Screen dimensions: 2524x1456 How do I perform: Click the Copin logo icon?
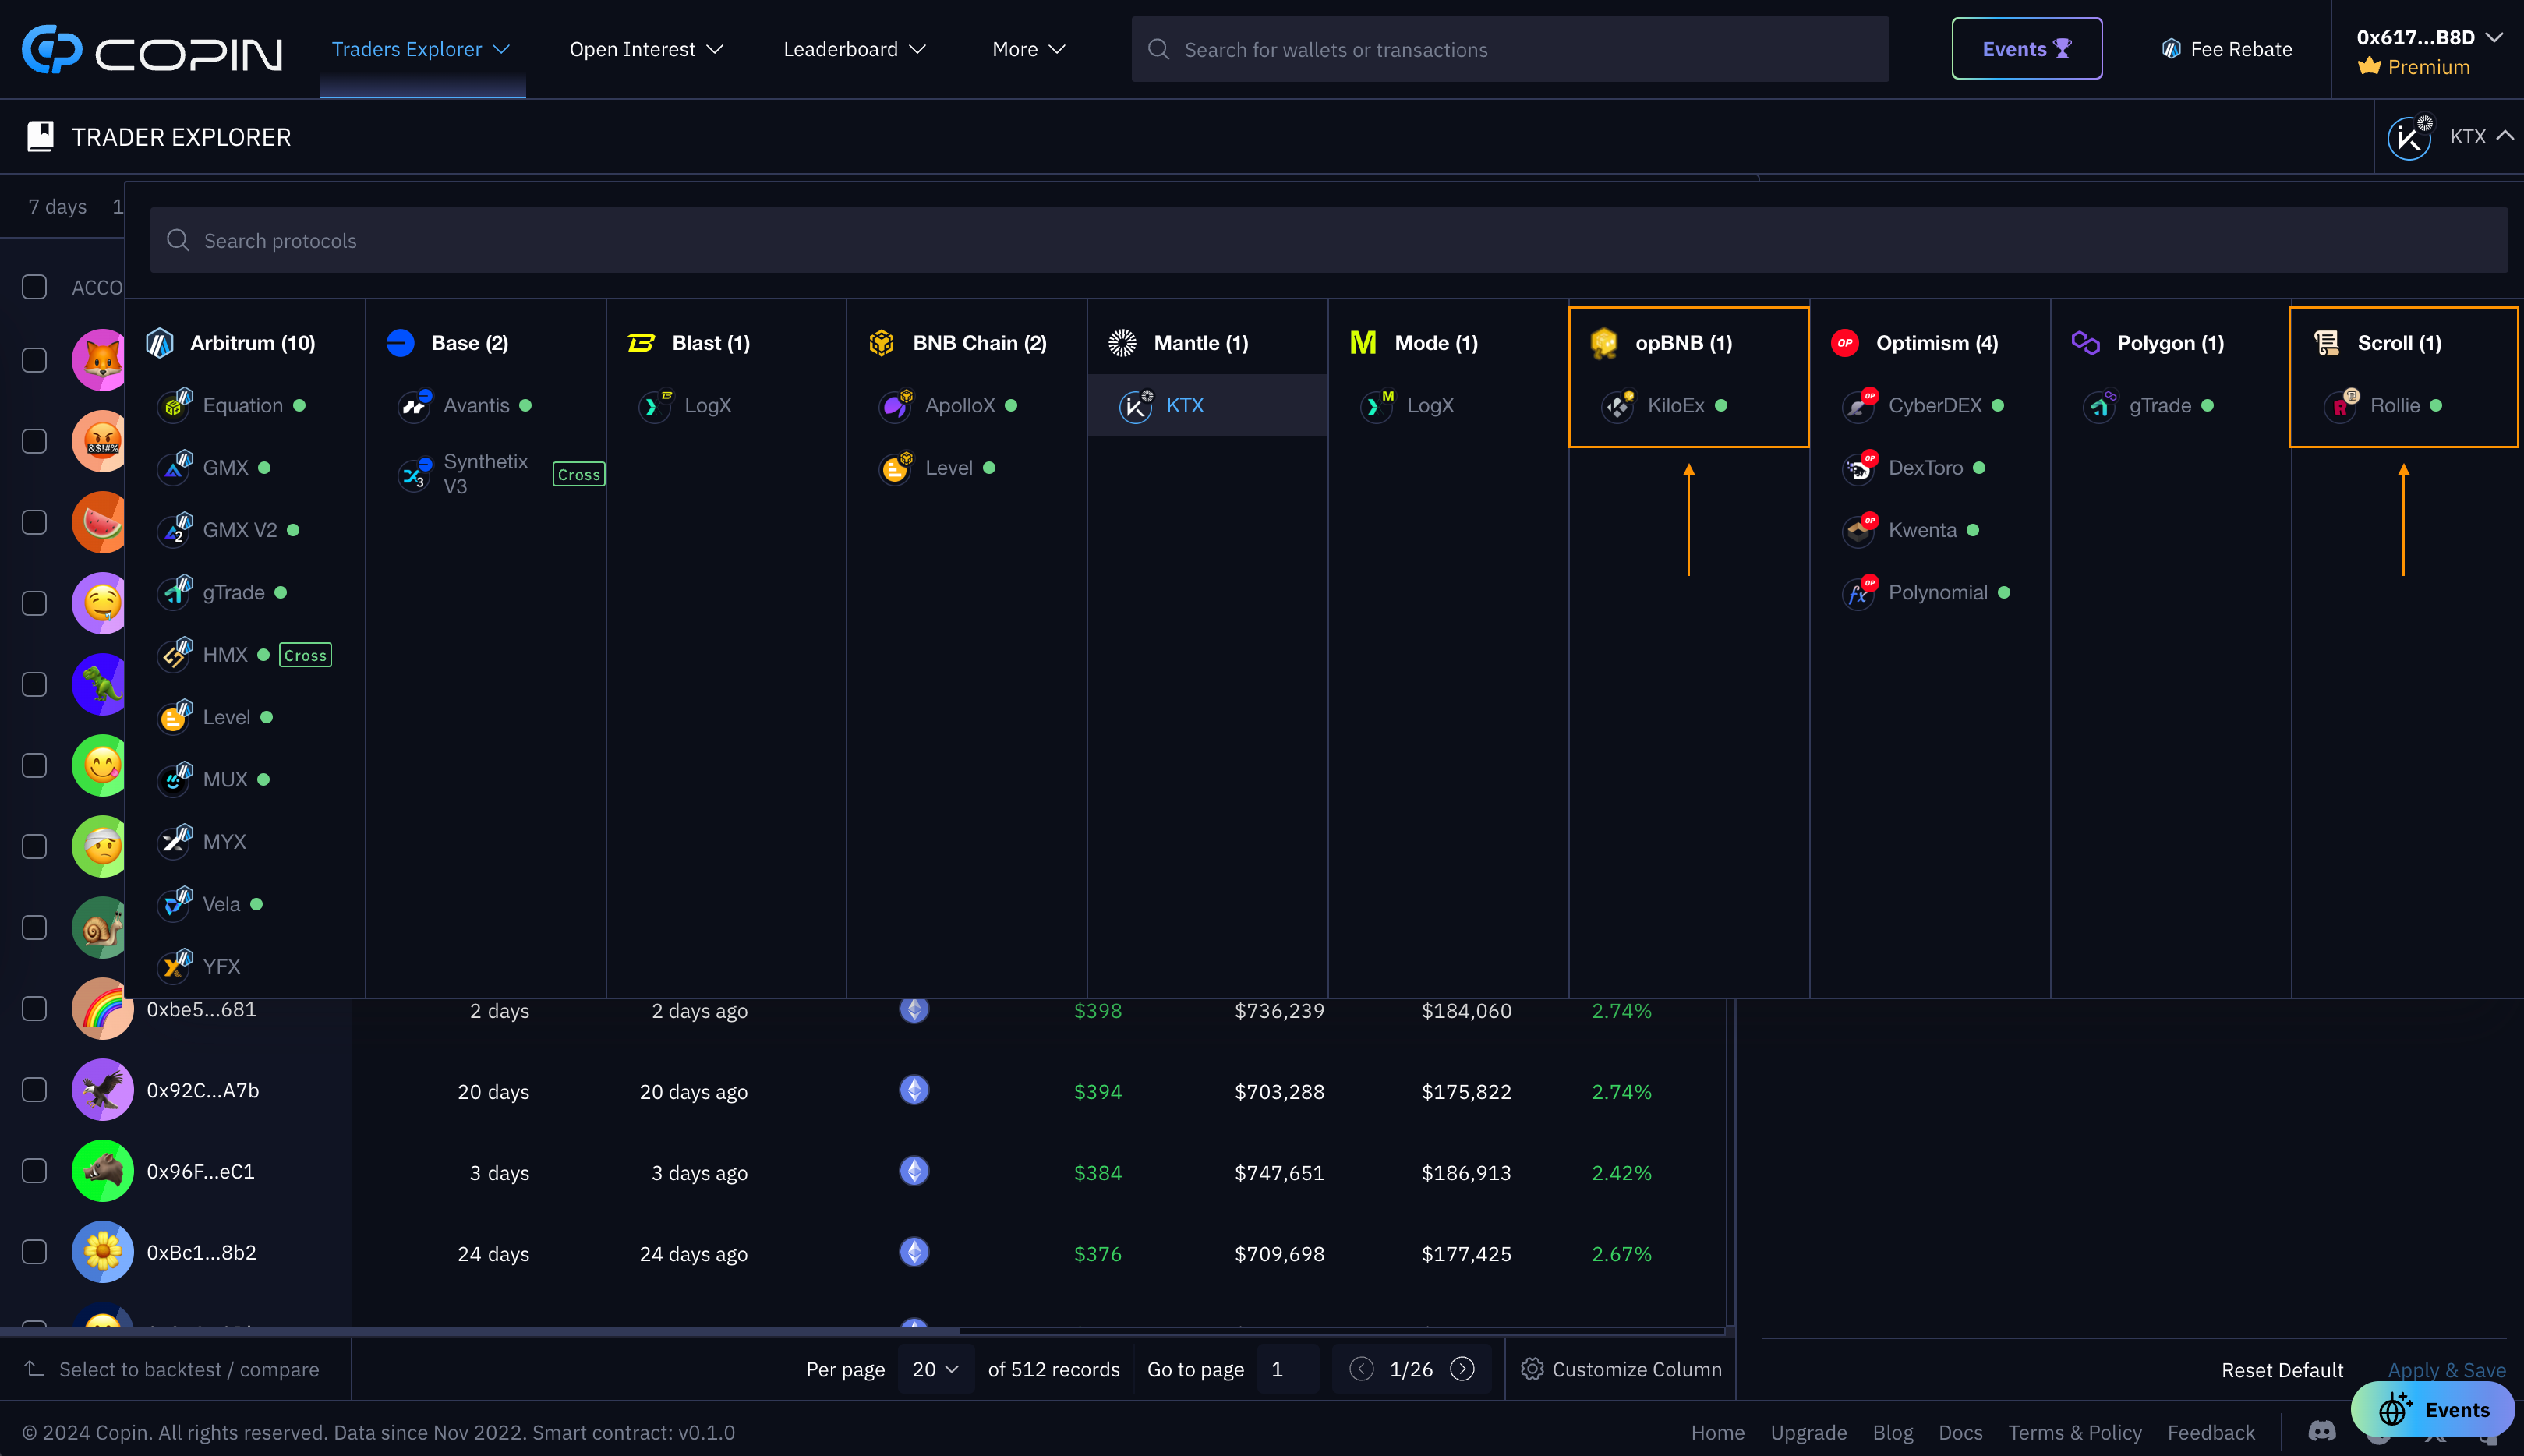(52, 49)
